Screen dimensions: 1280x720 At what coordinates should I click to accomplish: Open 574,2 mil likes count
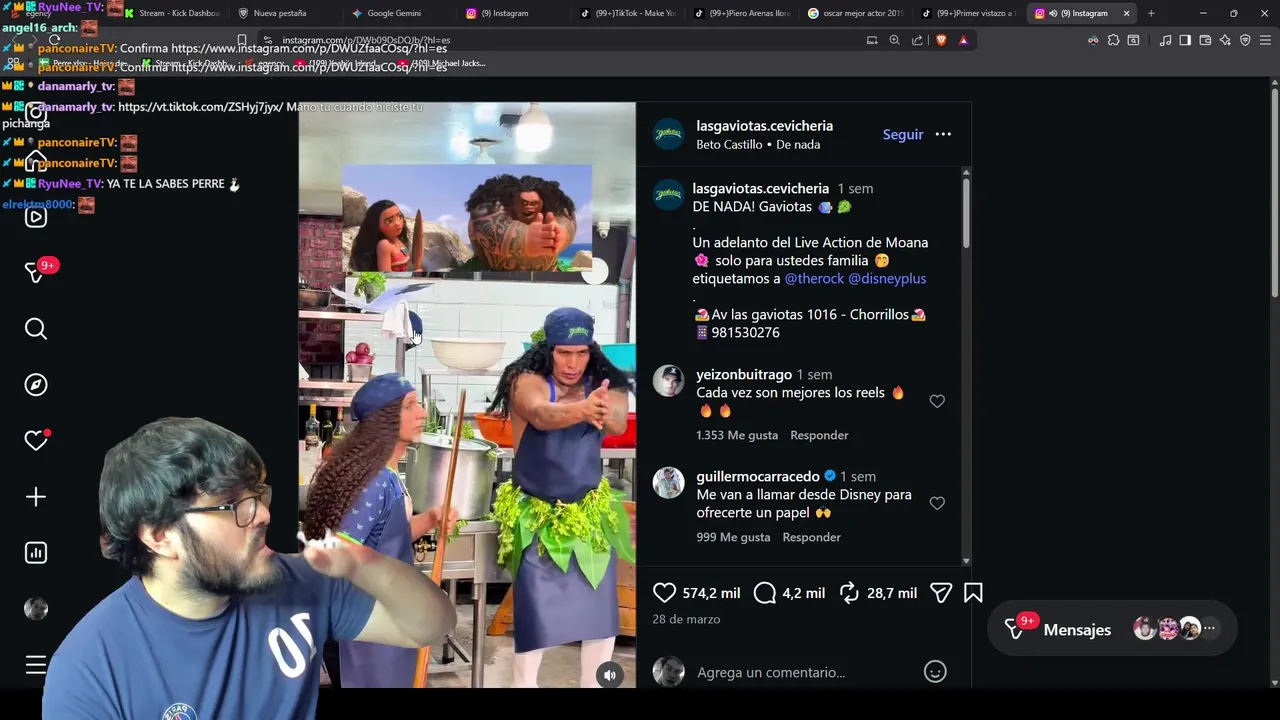(711, 593)
